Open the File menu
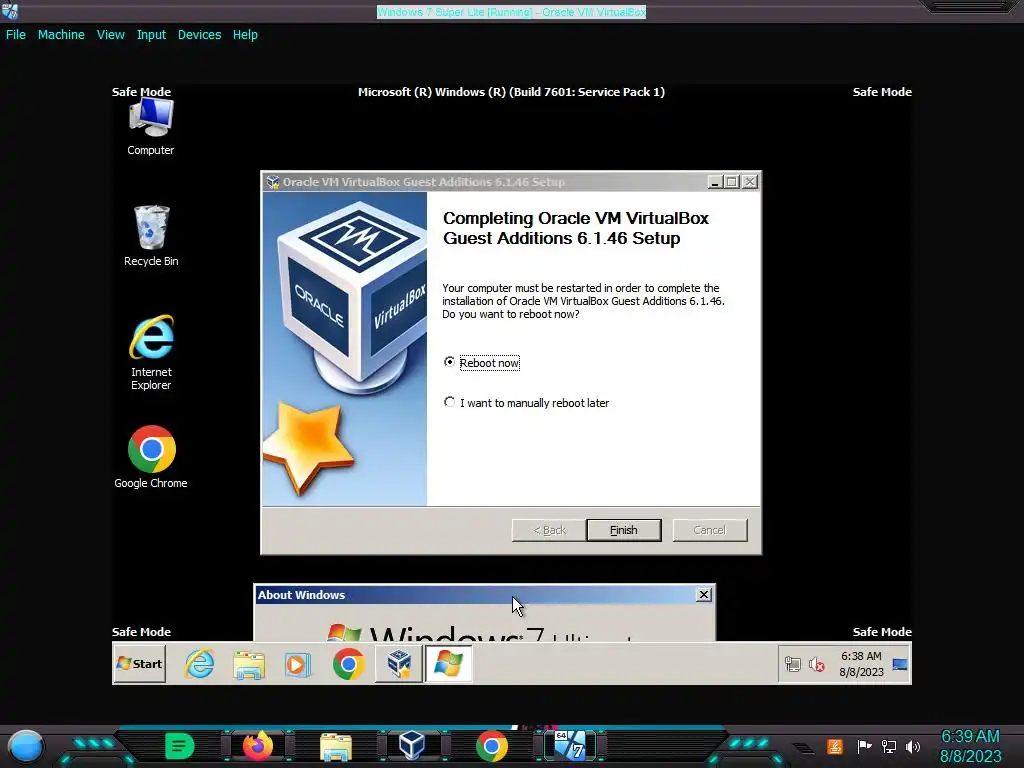 [16, 35]
